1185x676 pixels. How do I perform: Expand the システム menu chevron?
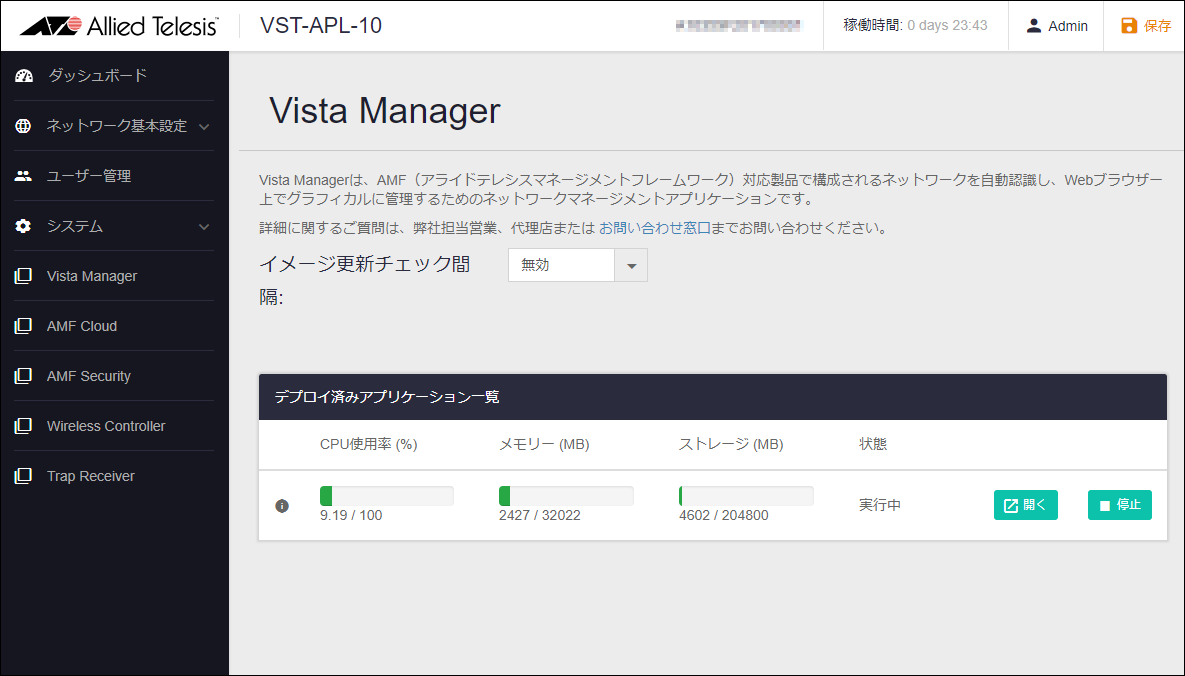(x=204, y=227)
